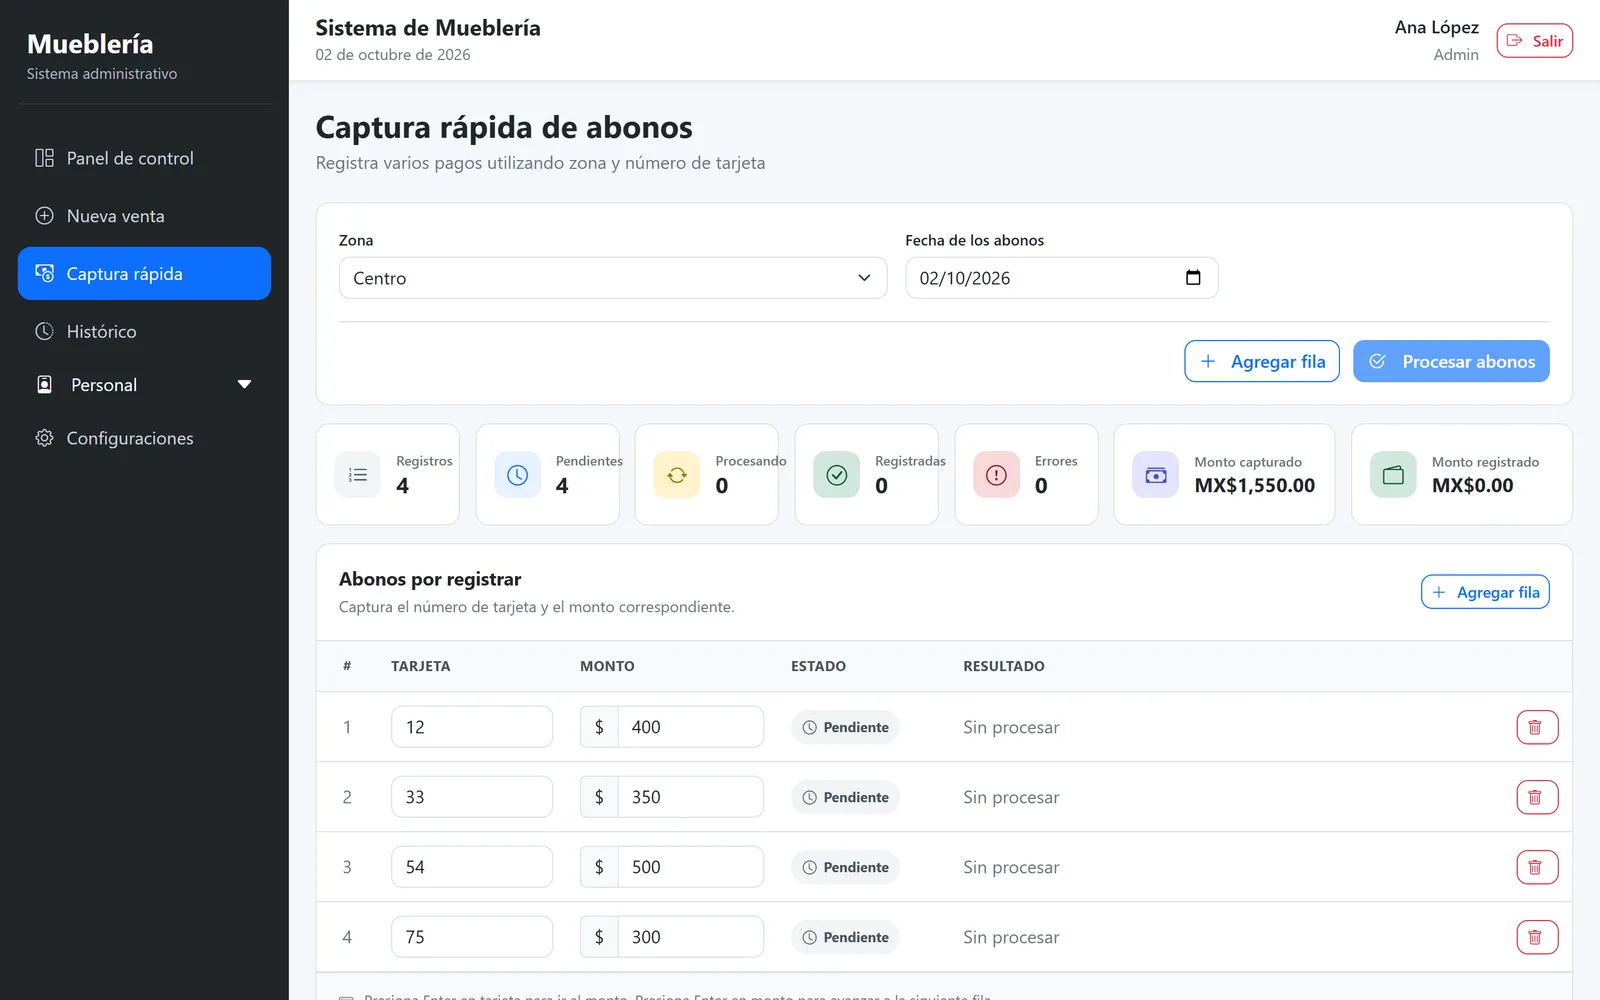Viewport: 1600px width, 1000px height.
Task: Click the tarjeta field containing 75
Action: (472, 937)
